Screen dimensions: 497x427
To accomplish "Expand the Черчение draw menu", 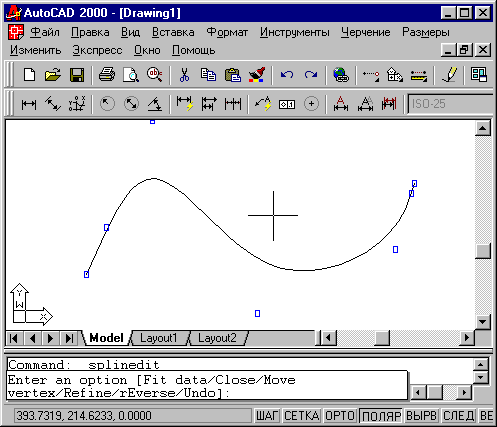I will [365, 32].
